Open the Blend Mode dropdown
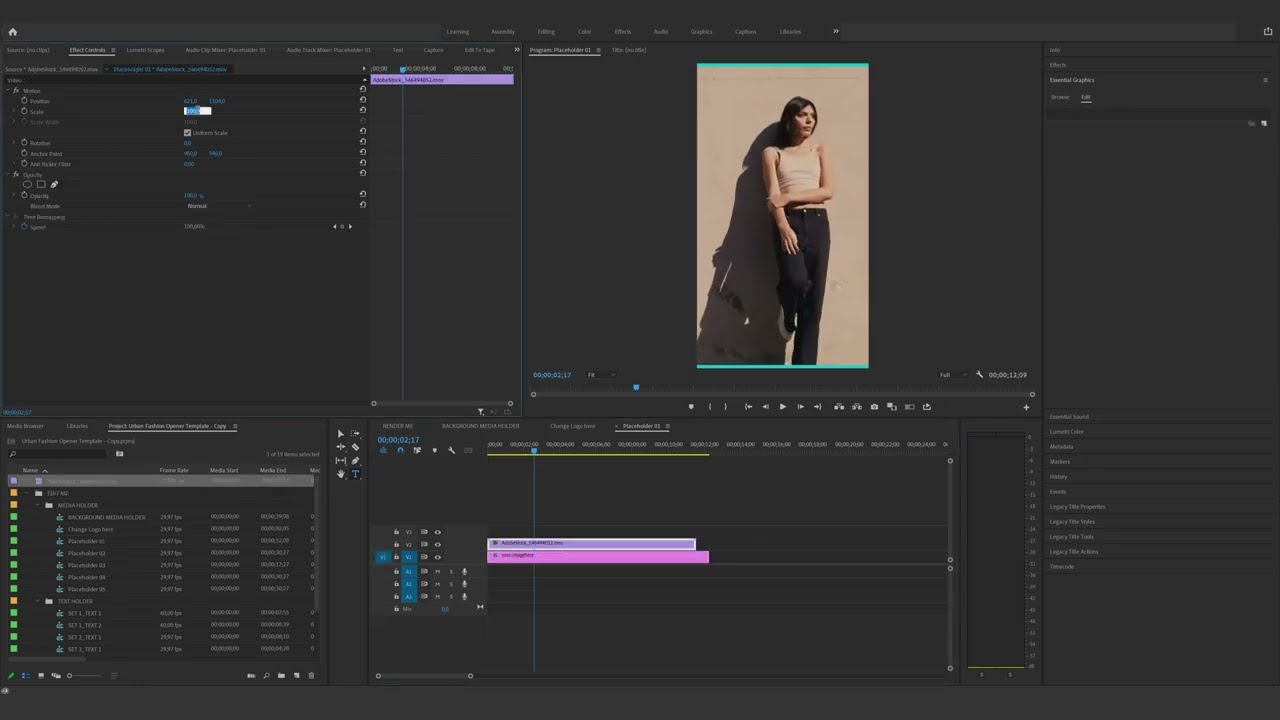Viewport: 1280px width, 720px height. pyautogui.click(x=218, y=206)
